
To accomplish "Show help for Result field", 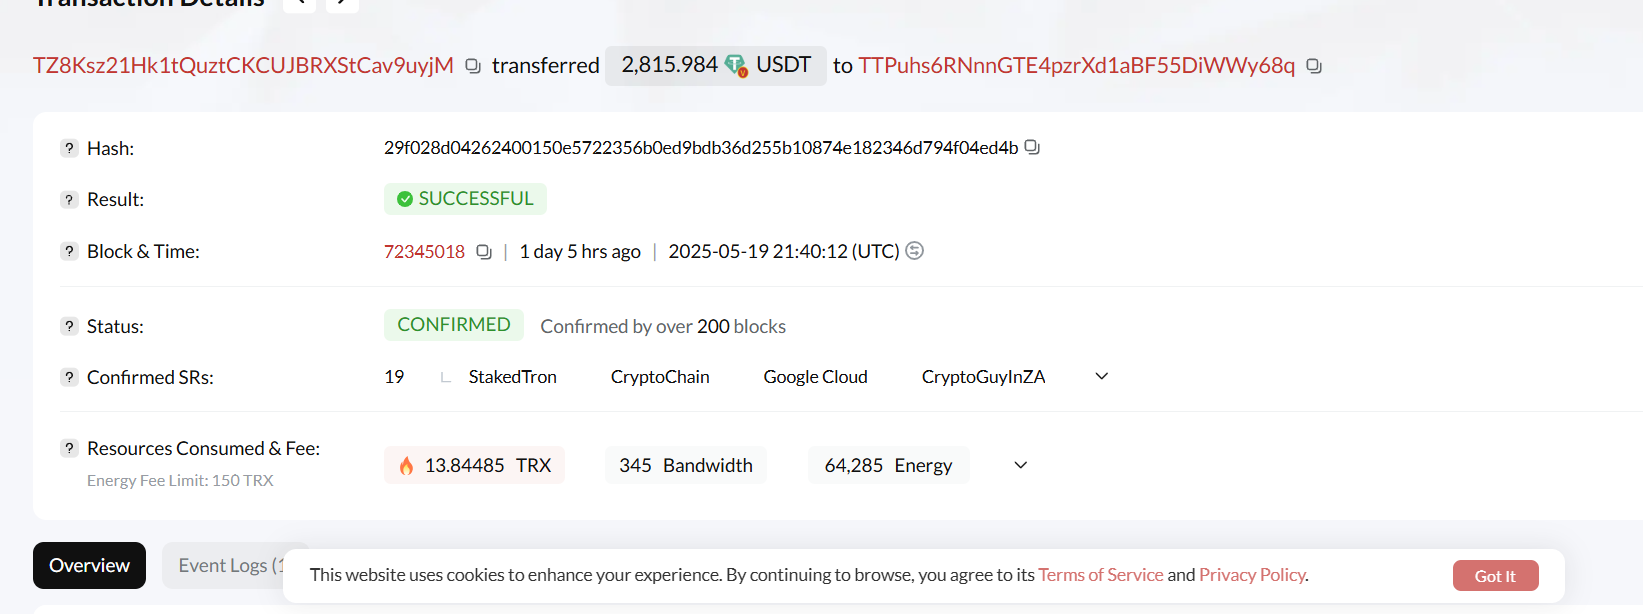I will point(69,199).
